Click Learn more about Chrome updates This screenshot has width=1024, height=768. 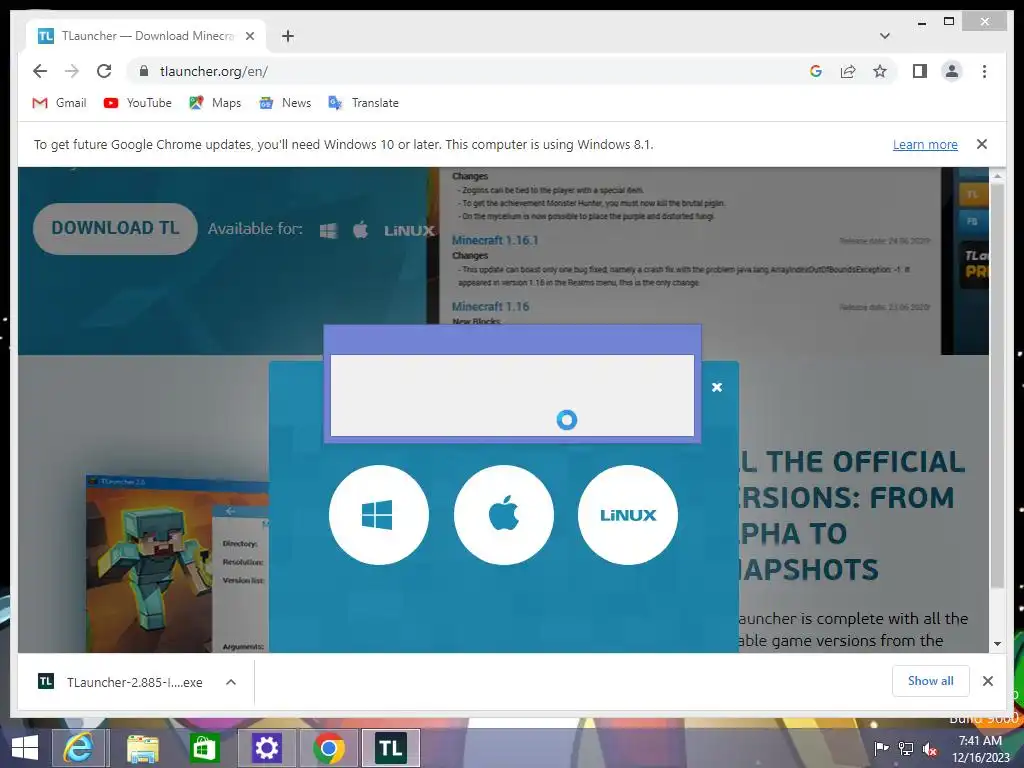(x=925, y=144)
